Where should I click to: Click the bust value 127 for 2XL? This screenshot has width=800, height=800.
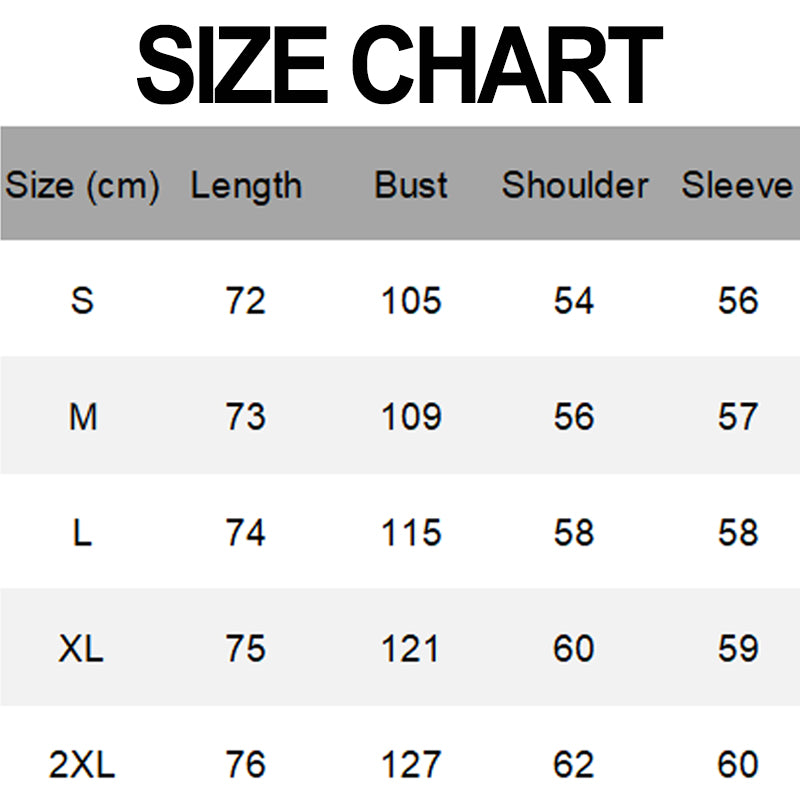click(411, 765)
